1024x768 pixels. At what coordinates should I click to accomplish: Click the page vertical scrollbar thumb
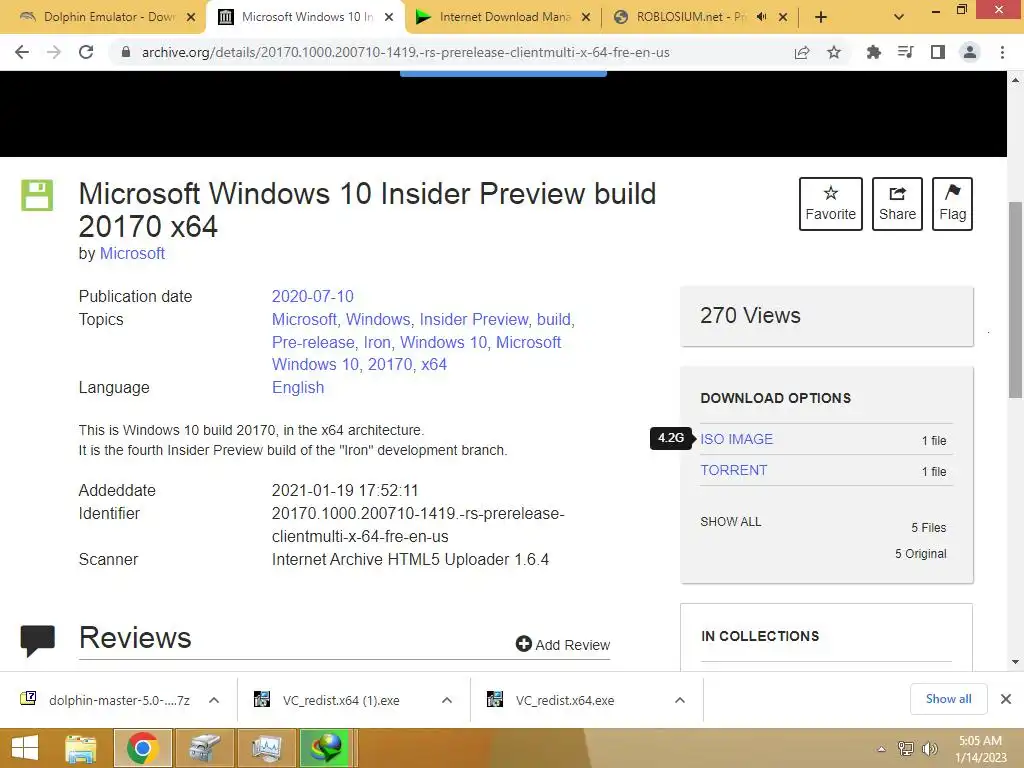(1016, 300)
